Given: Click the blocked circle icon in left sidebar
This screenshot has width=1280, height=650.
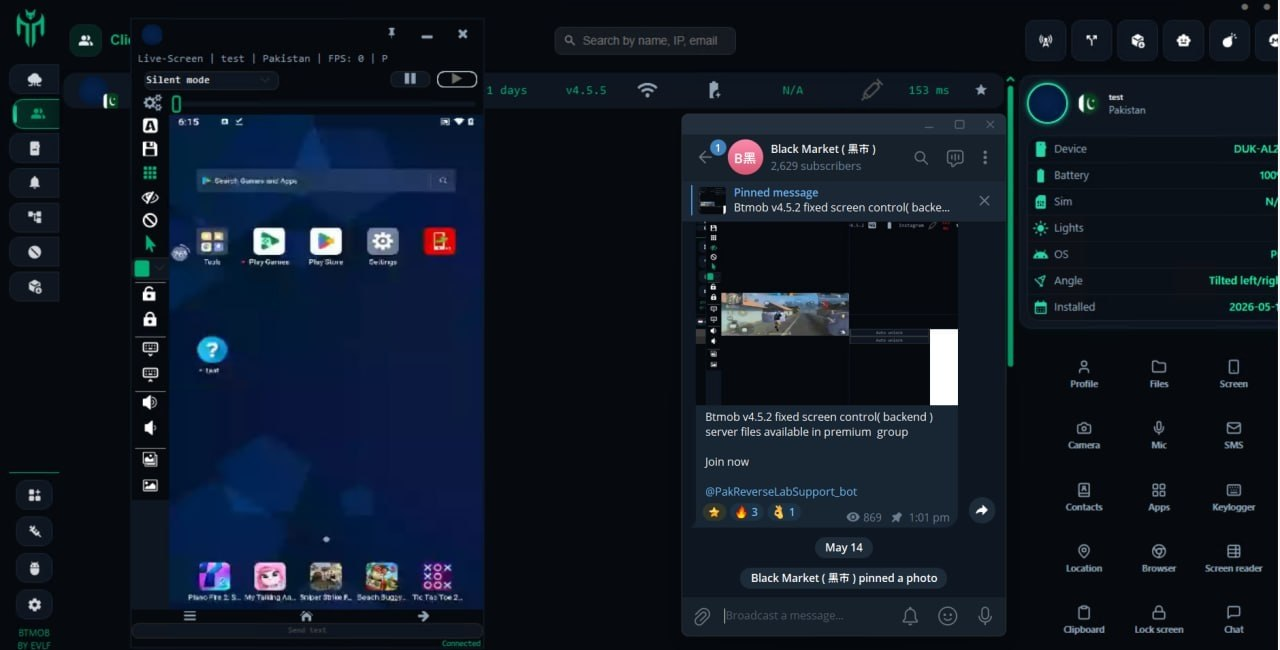Looking at the screenshot, I should tap(35, 252).
